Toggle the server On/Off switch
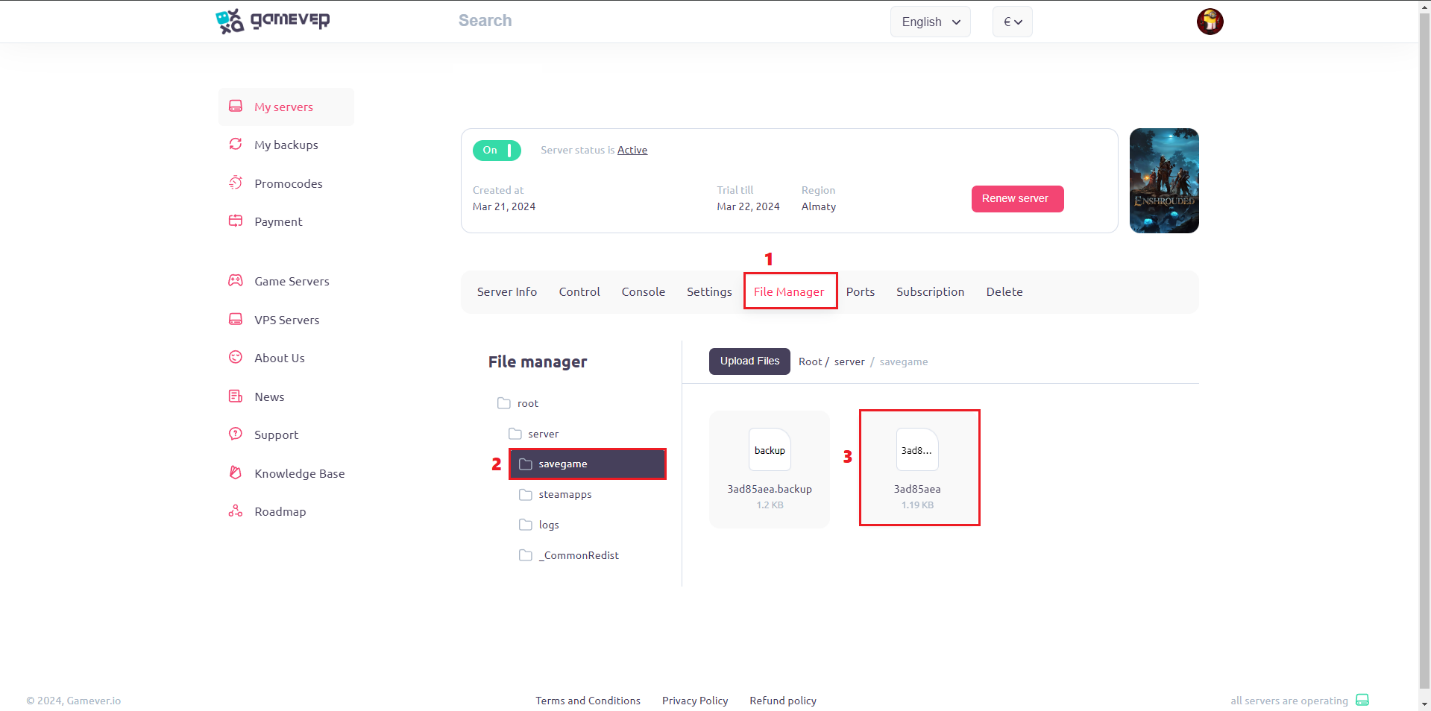This screenshot has width=1431, height=711. coord(497,149)
